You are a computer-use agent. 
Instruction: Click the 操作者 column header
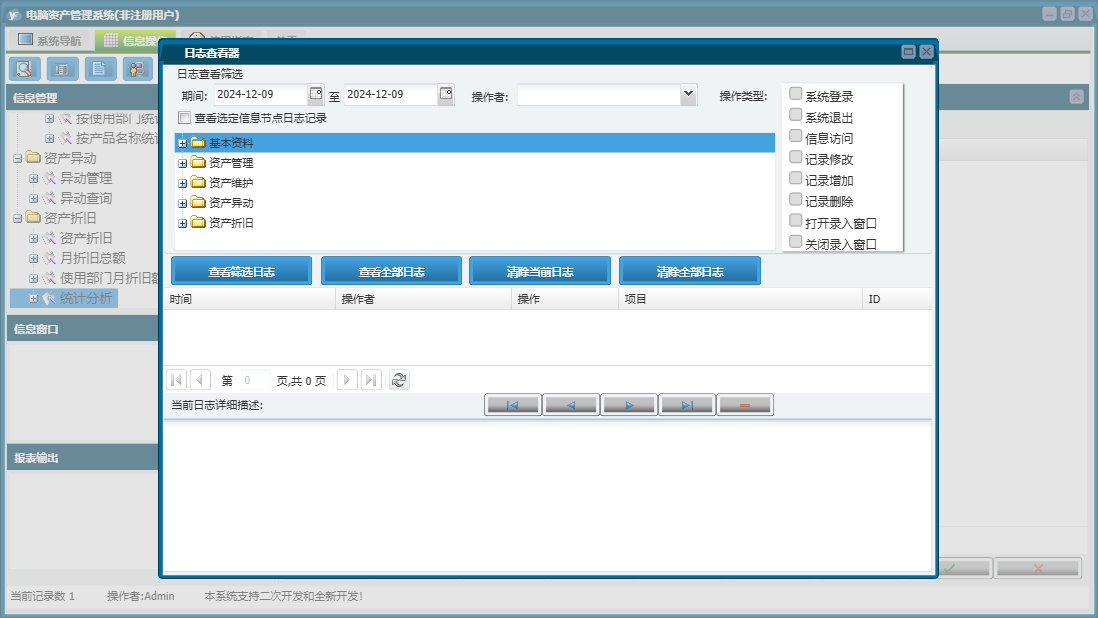[424, 299]
